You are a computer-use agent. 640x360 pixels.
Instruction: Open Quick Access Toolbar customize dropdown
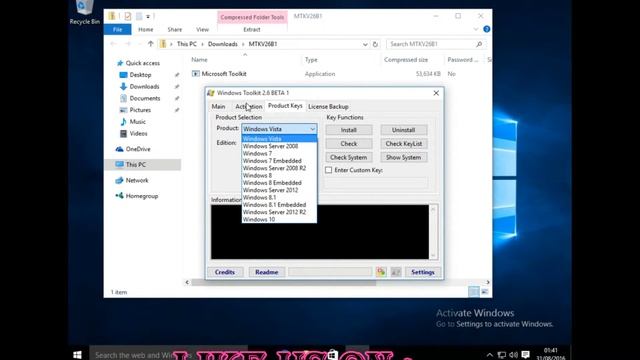coord(148,17)
